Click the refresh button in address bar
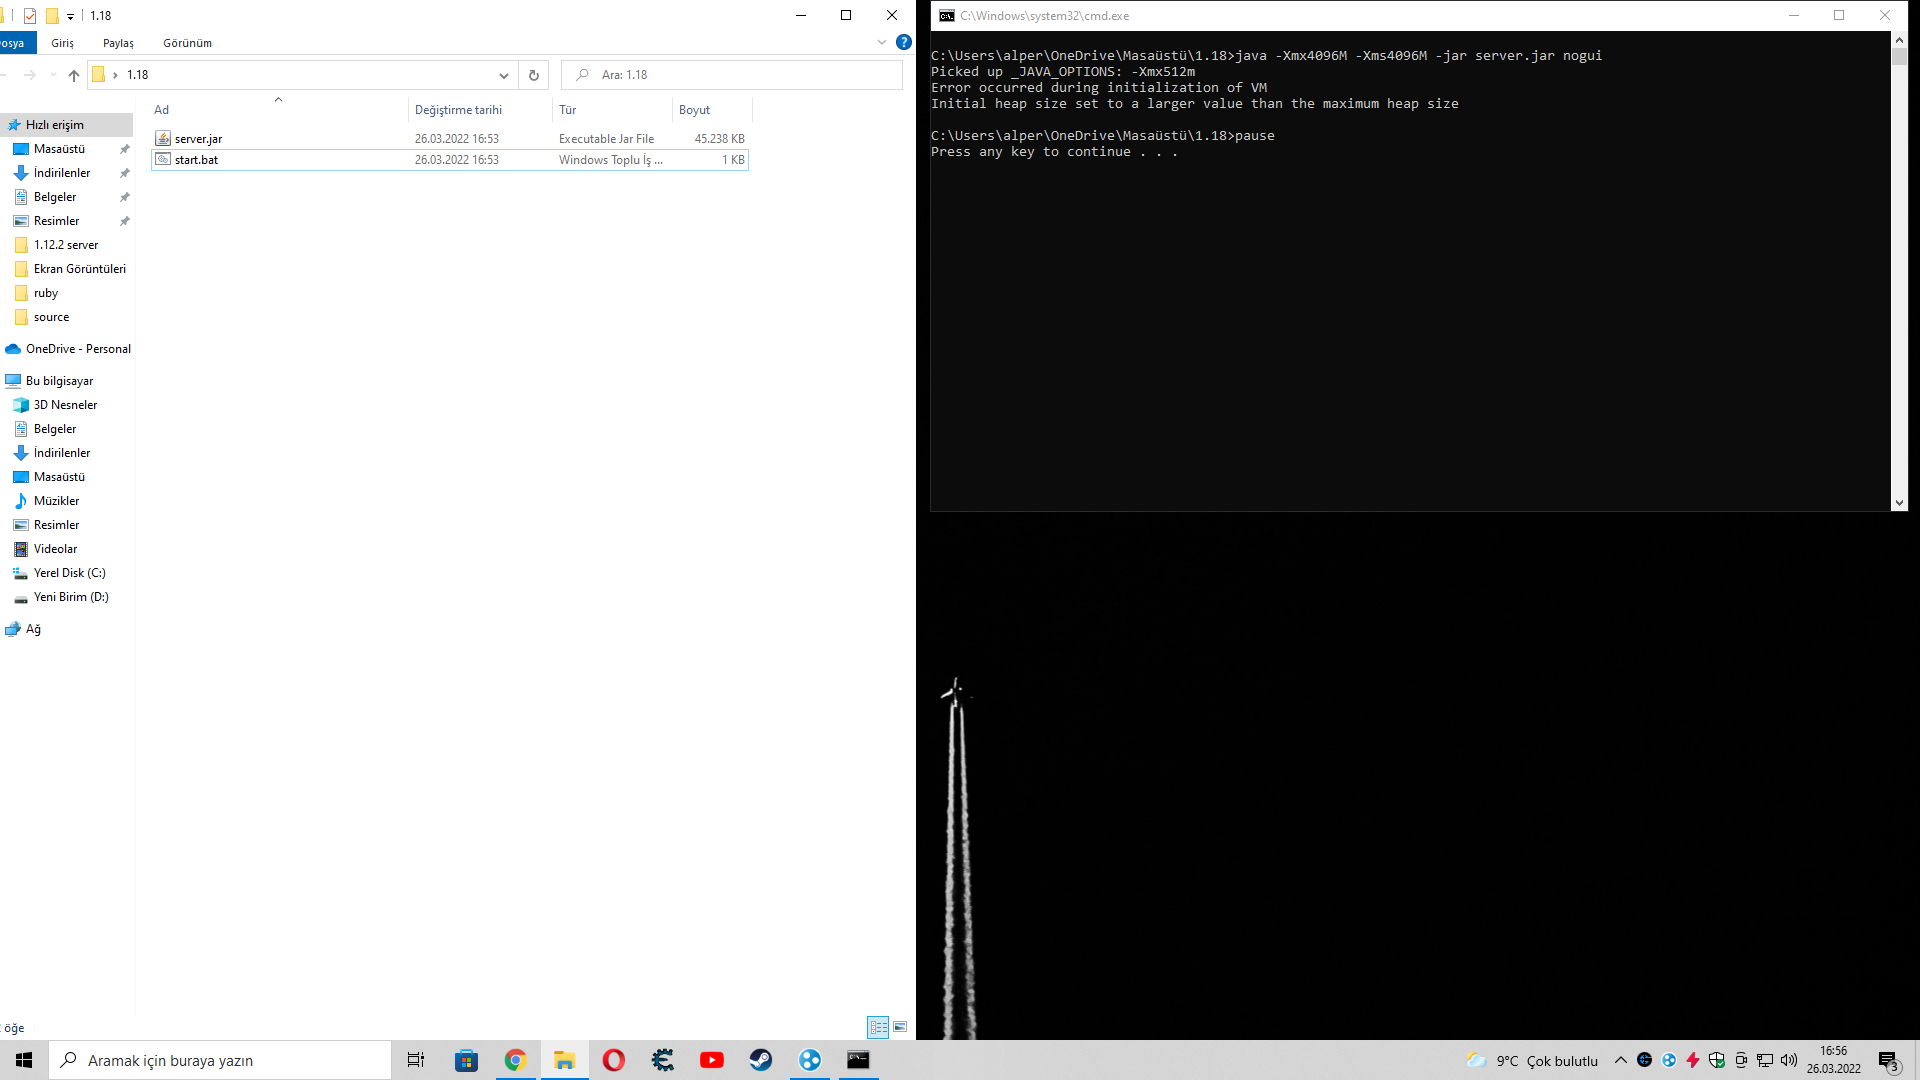Image resolution: width=1920 pixels, height=1080 pixels. pyautogui.click(x=533, y=75)
